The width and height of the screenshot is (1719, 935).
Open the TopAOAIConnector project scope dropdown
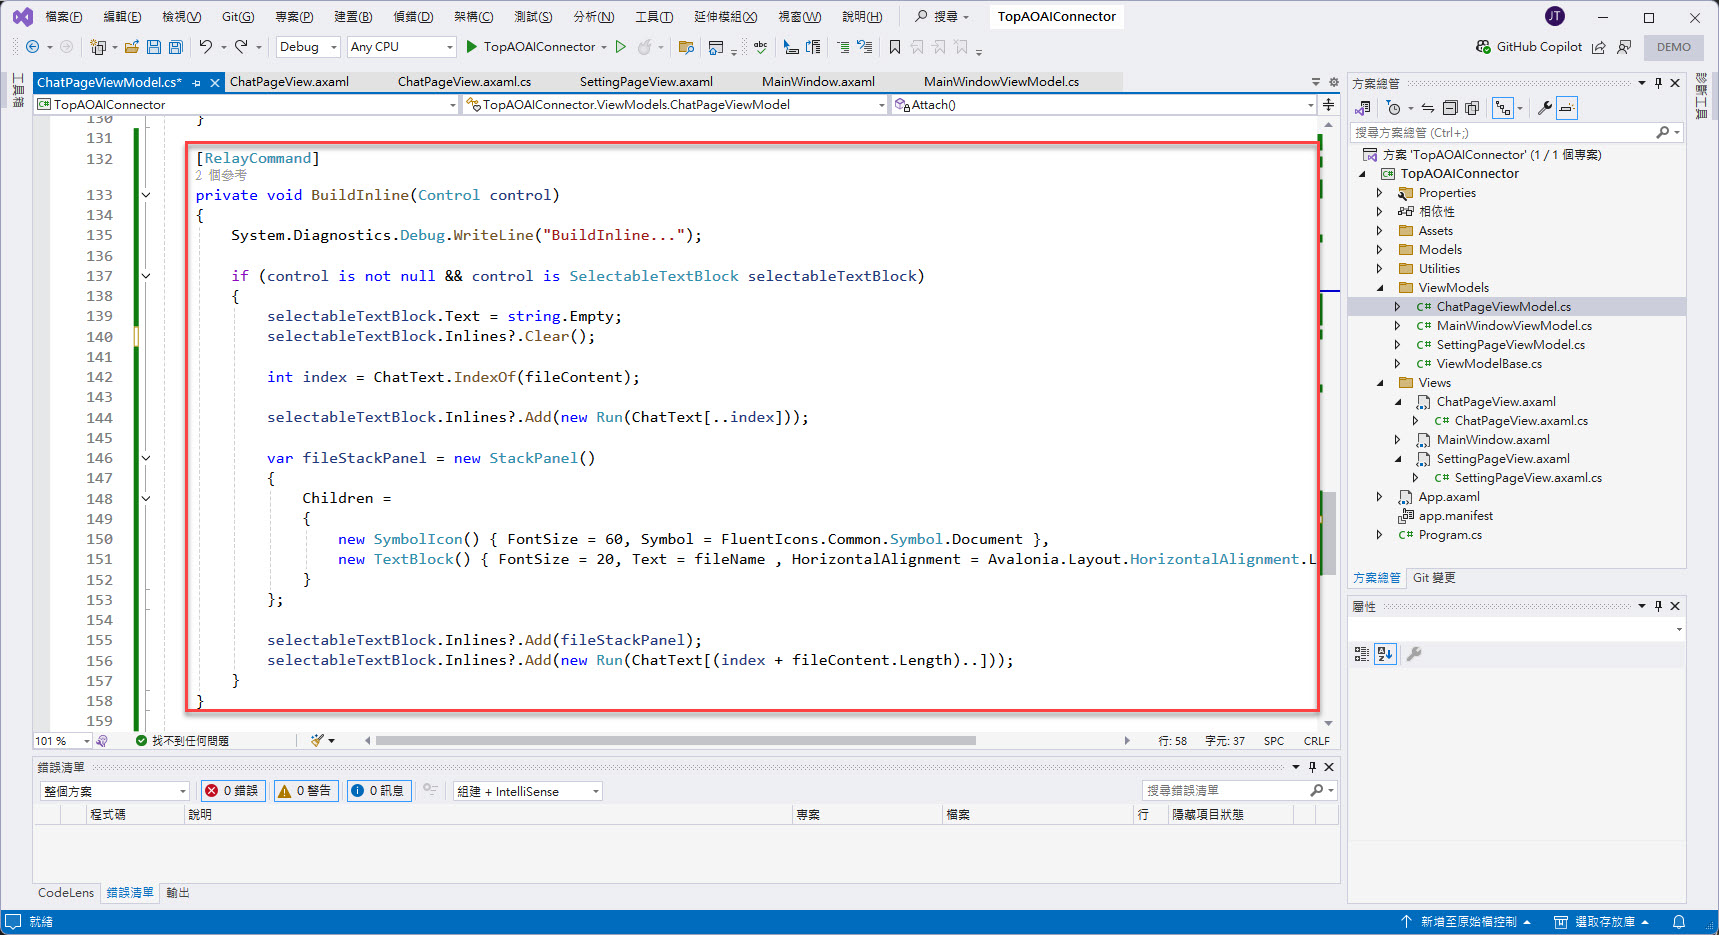[x=246, y=104]
